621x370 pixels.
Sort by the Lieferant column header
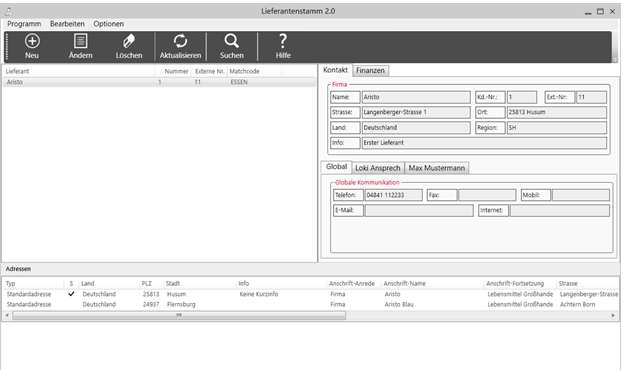pyautogui.click(x=78, y=71)
